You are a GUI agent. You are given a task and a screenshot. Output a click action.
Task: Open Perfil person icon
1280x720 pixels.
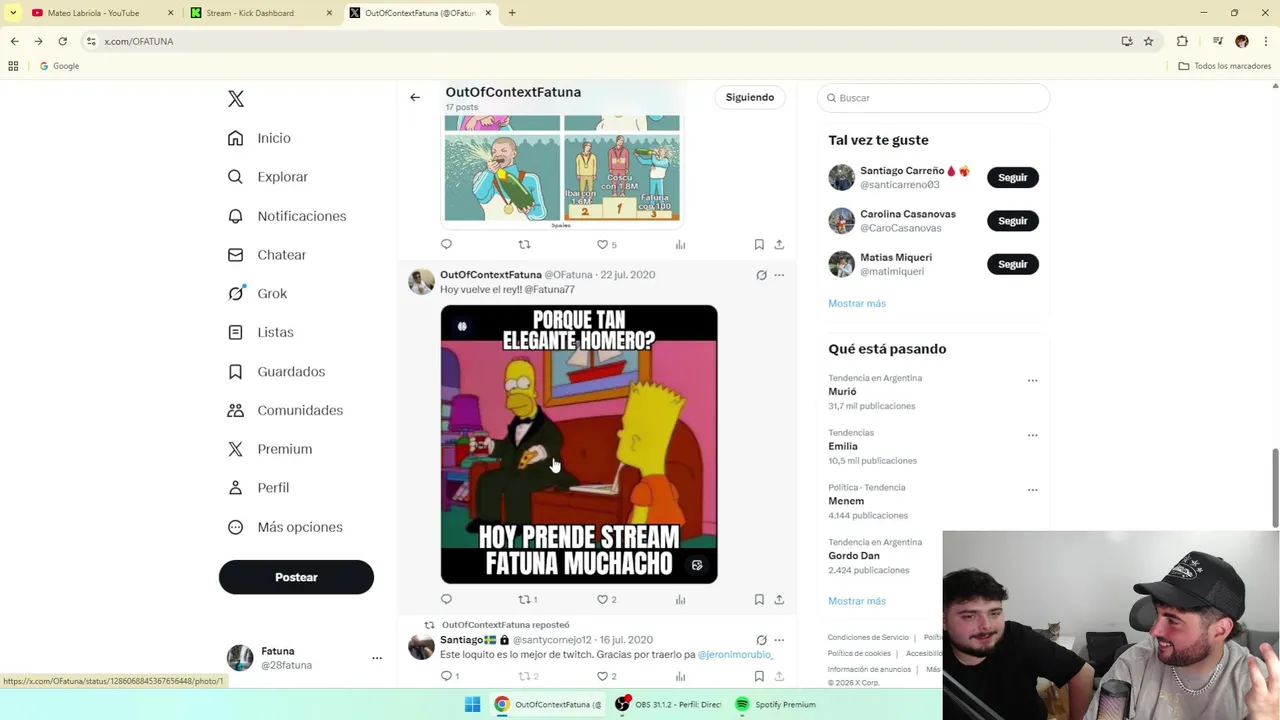tap(235, 488)
